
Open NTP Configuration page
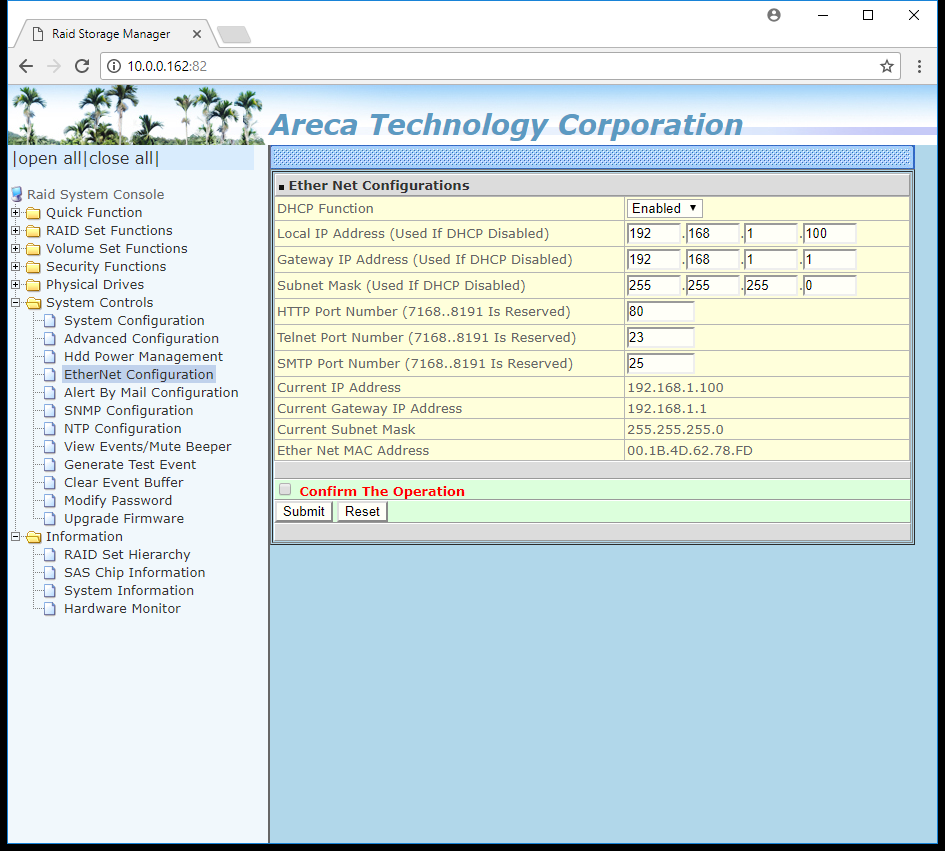click(123, 429)
